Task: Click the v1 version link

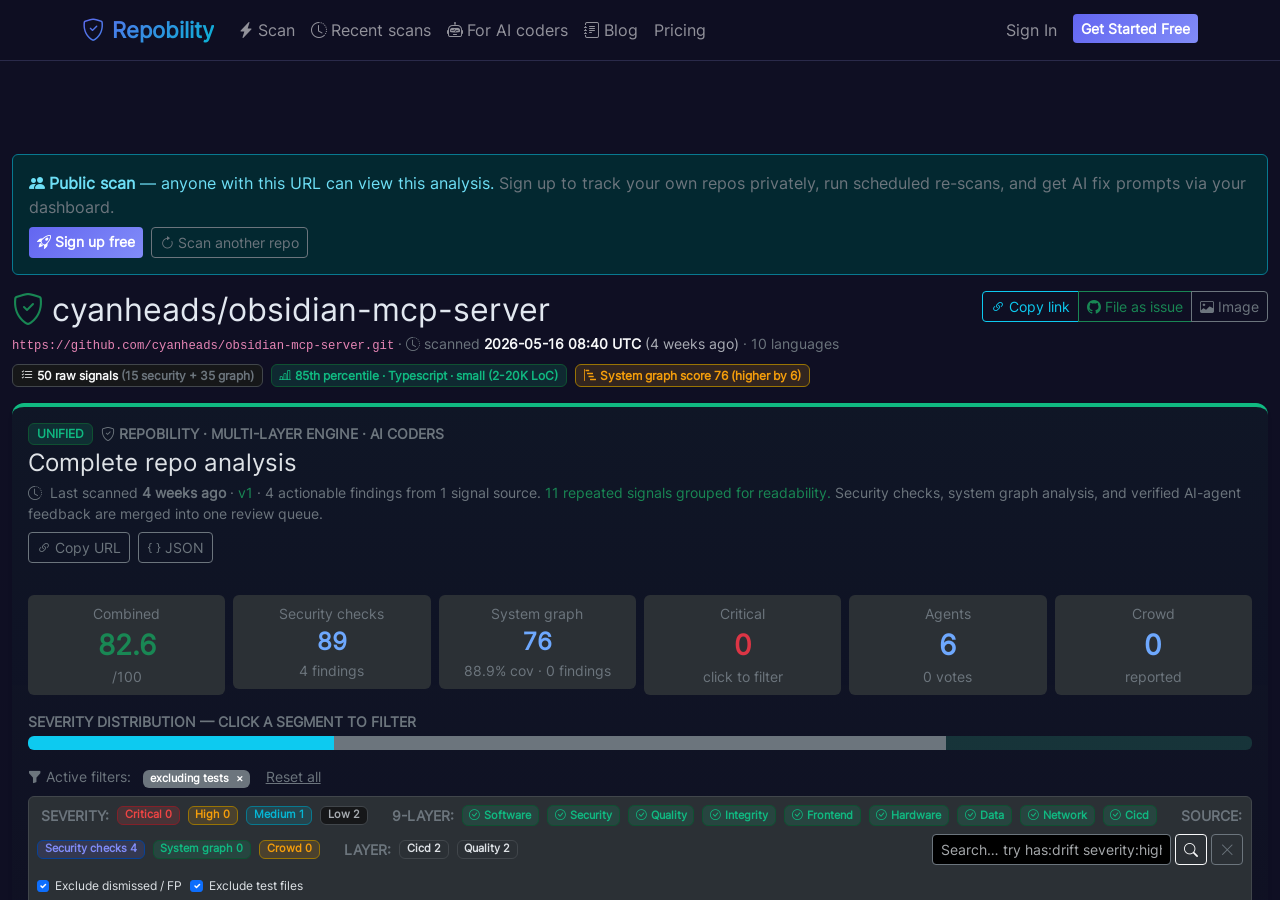Action: tap(246, 493)
